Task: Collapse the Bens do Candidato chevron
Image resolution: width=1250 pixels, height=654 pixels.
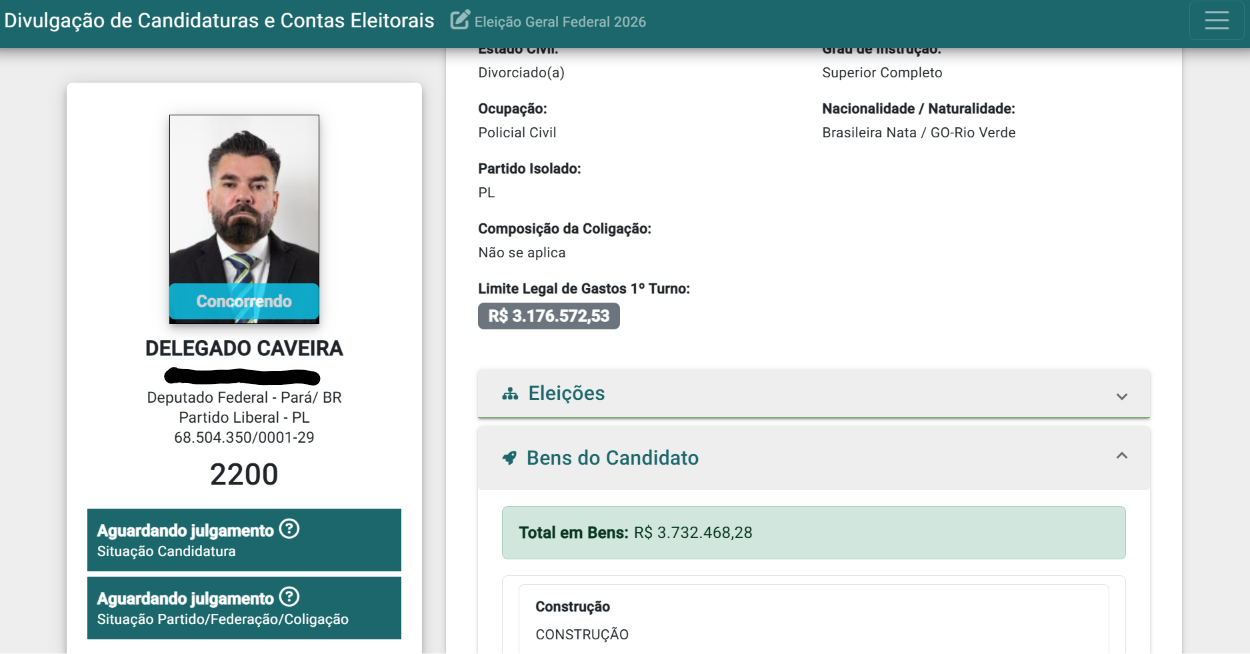Action: pos(1122,456)
